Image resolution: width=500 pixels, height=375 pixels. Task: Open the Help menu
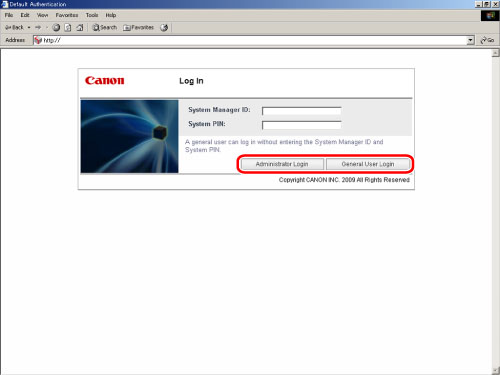[x=111, y=15]
